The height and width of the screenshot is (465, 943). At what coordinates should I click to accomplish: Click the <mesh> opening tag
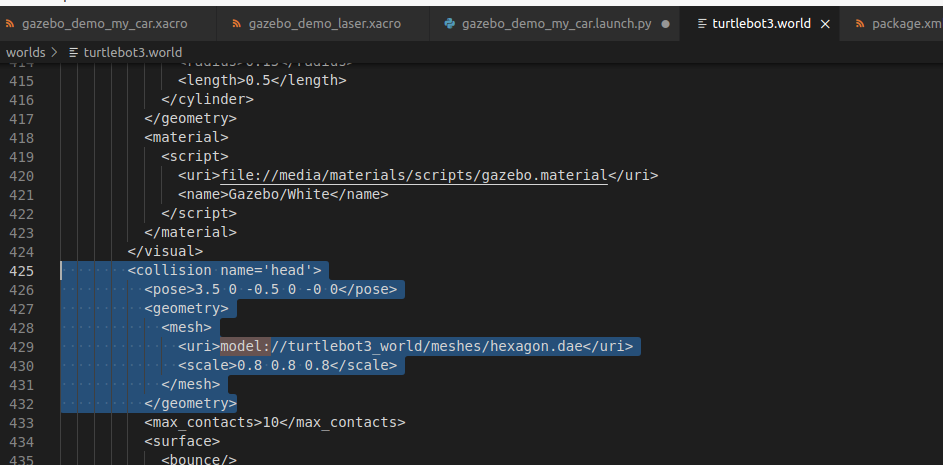pos(186,328)
